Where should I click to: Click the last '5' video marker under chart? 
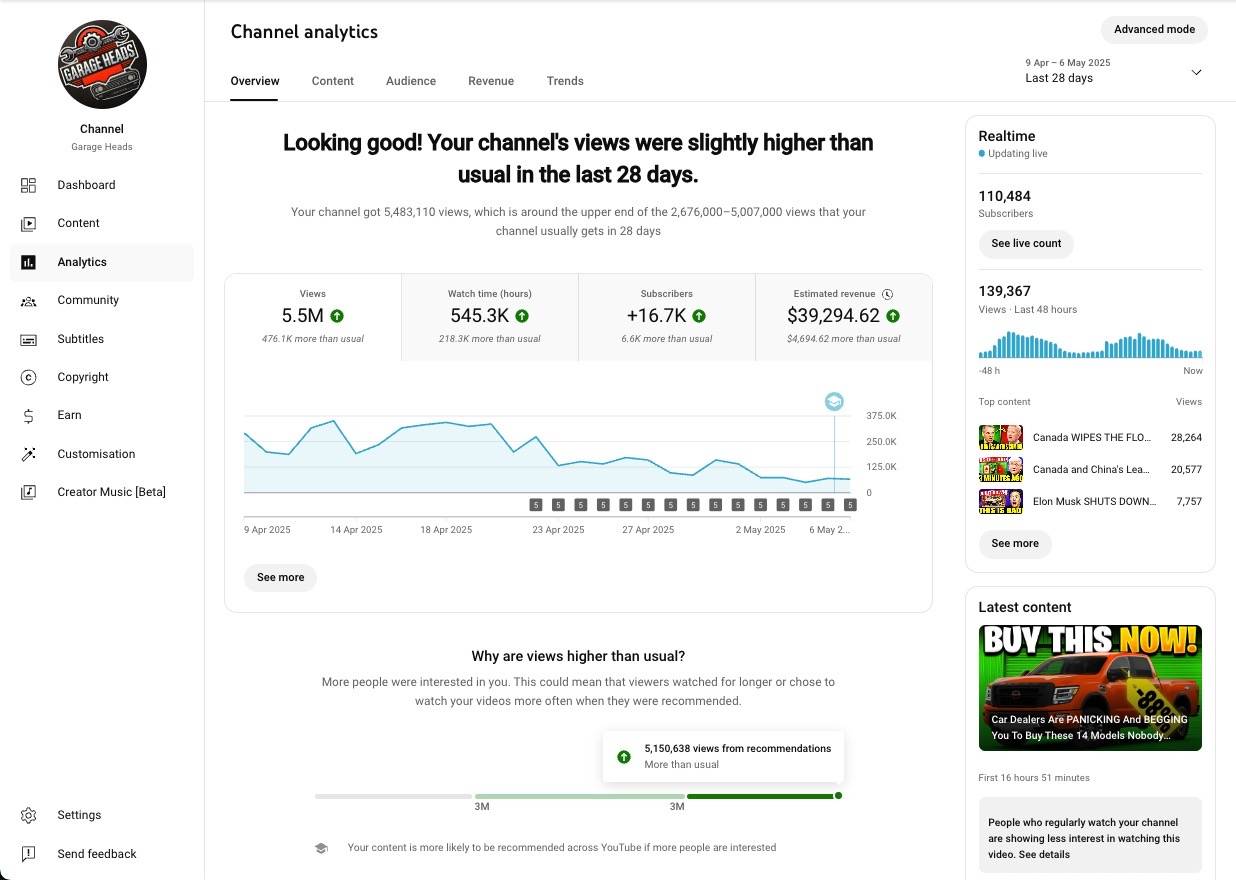tap(851, 505)
